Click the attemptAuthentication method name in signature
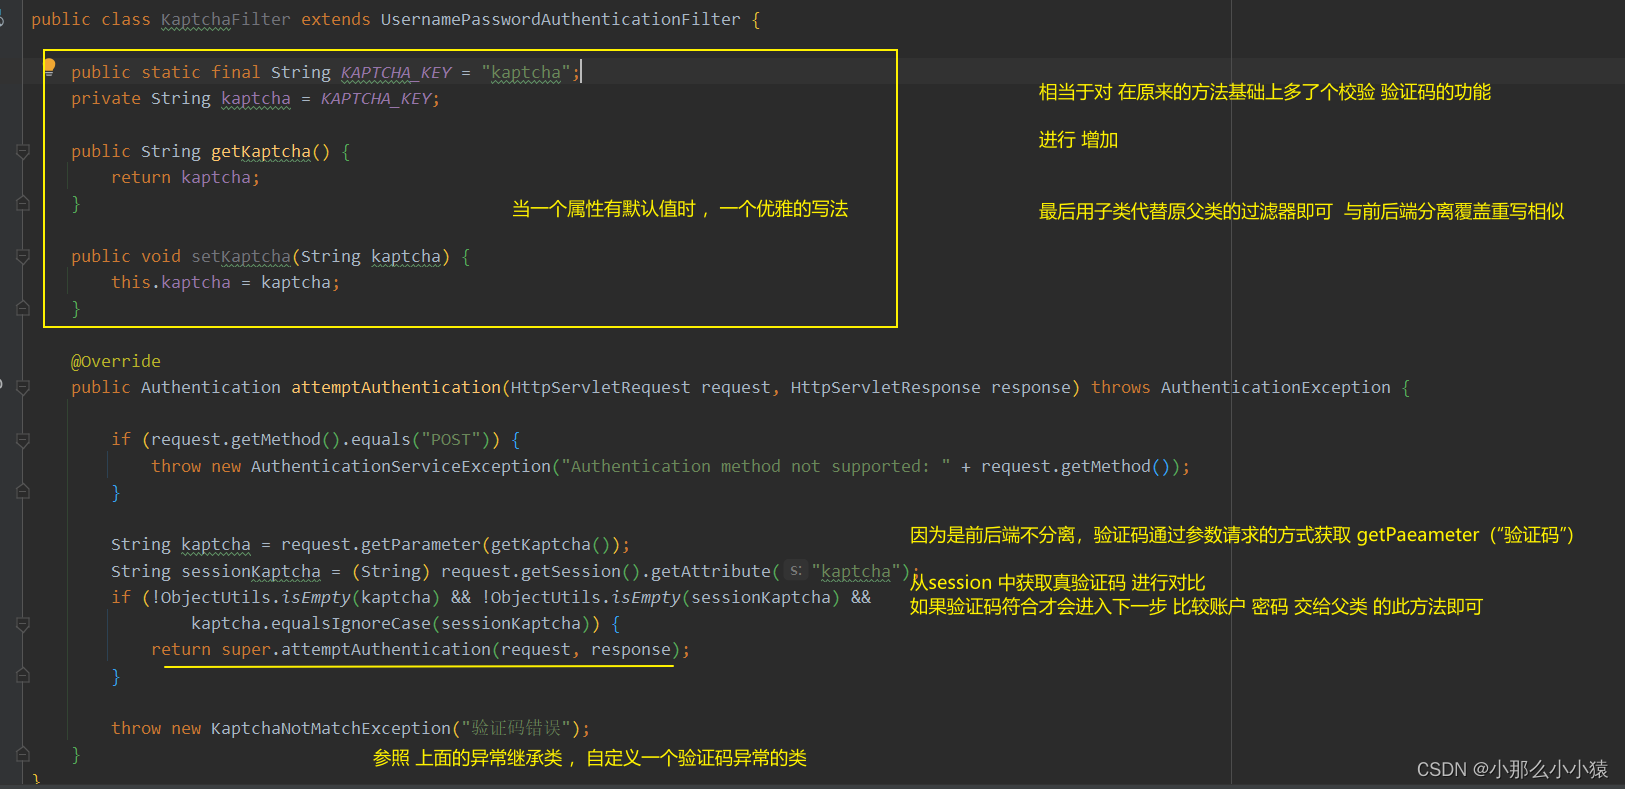The width and height of the screenshot is (1625, 789). point(396,387)
